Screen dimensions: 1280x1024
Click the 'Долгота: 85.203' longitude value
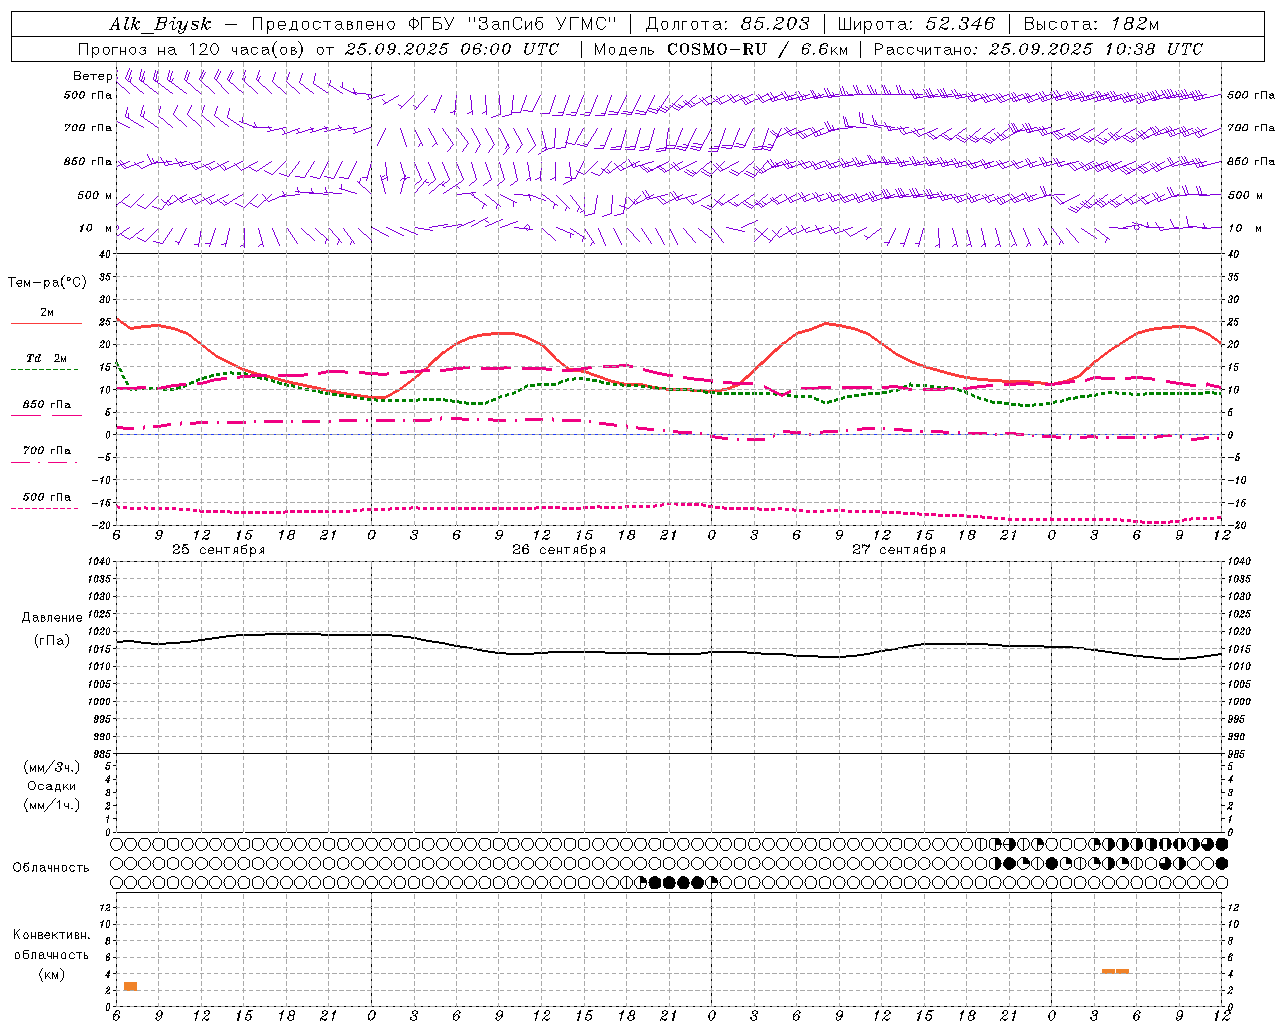tap(727, 25)
